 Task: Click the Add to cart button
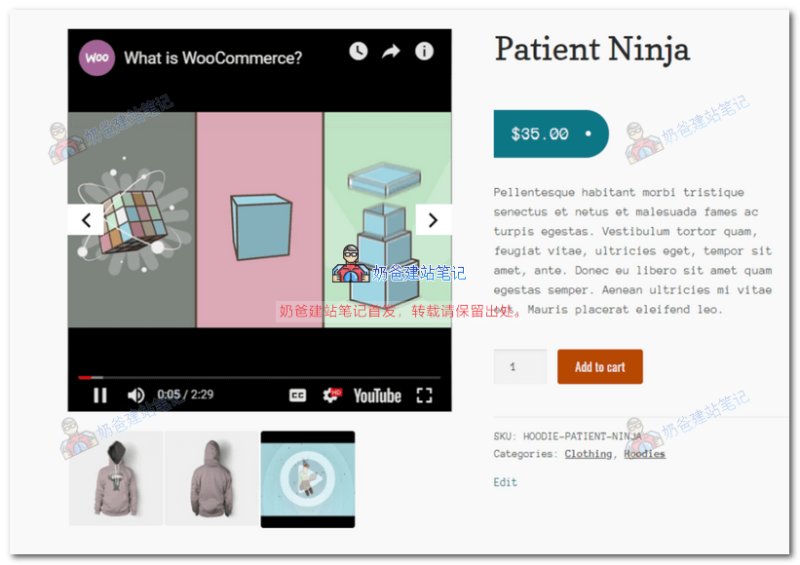(x=600, y=366)
